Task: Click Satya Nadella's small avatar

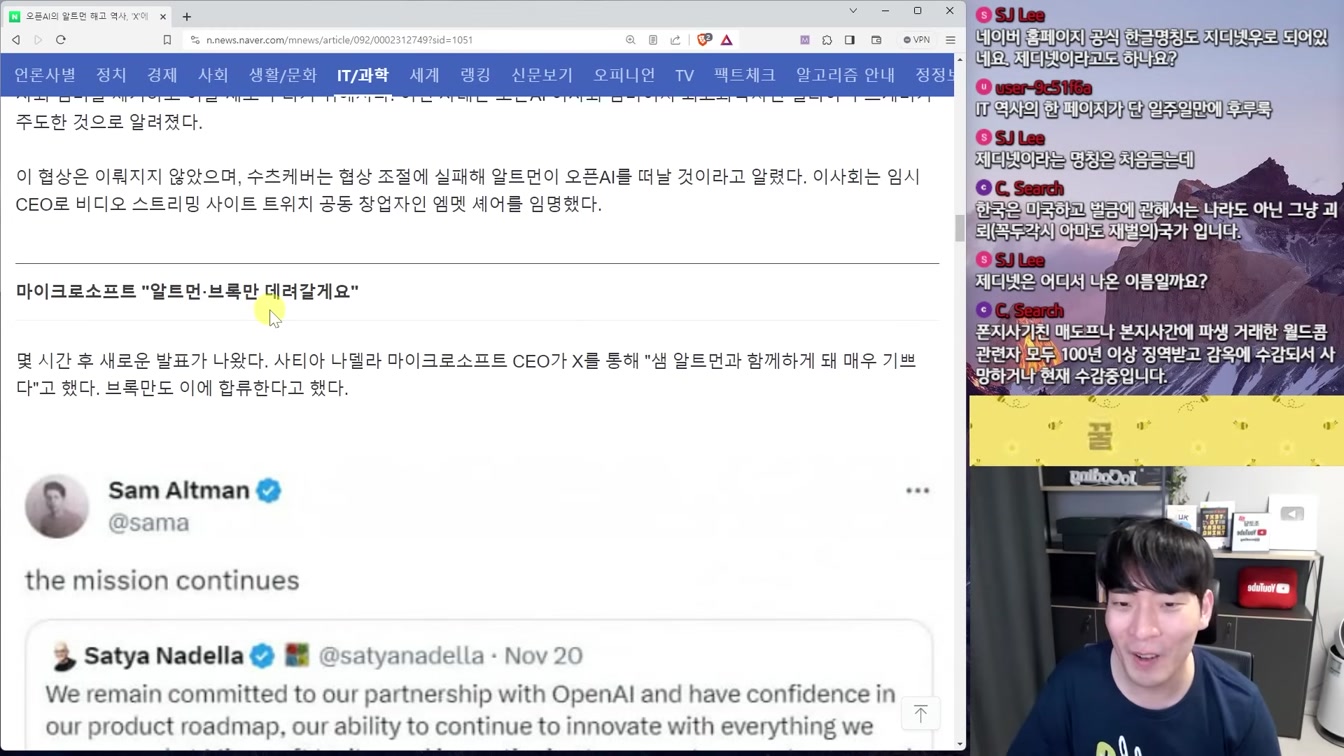Action: (63, 656)
